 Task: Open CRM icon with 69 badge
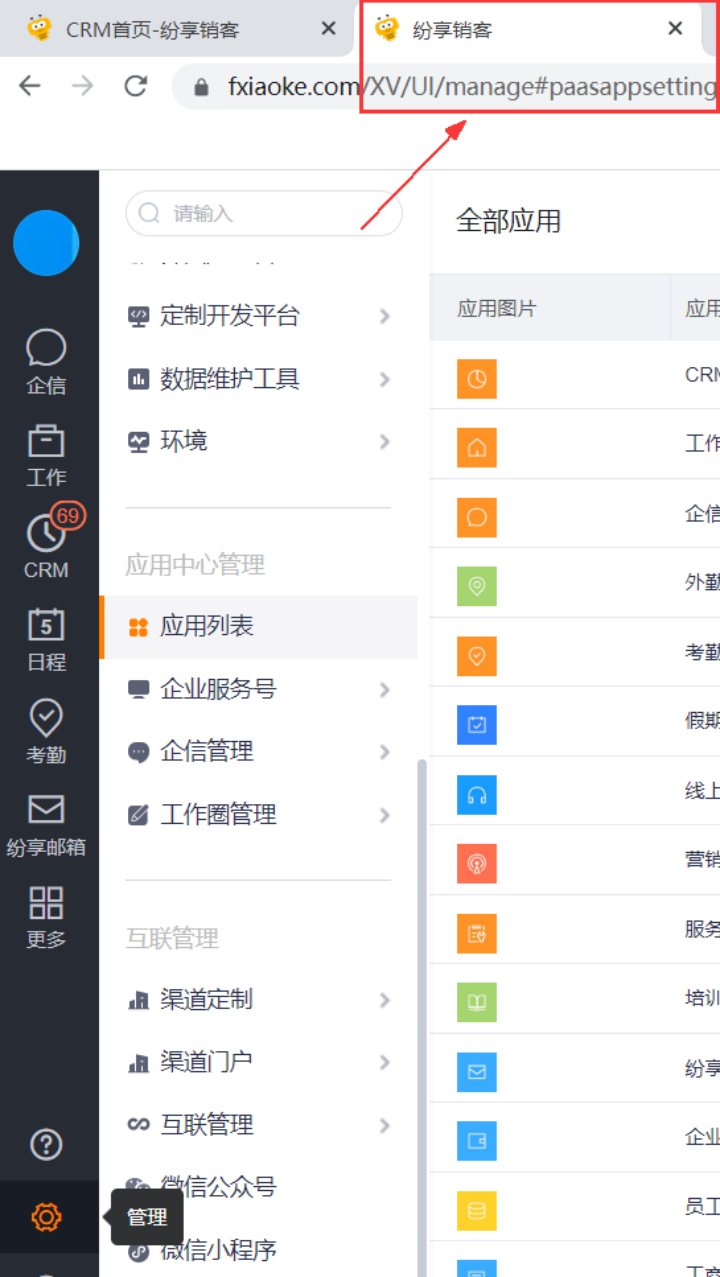[x=46, y=544]
